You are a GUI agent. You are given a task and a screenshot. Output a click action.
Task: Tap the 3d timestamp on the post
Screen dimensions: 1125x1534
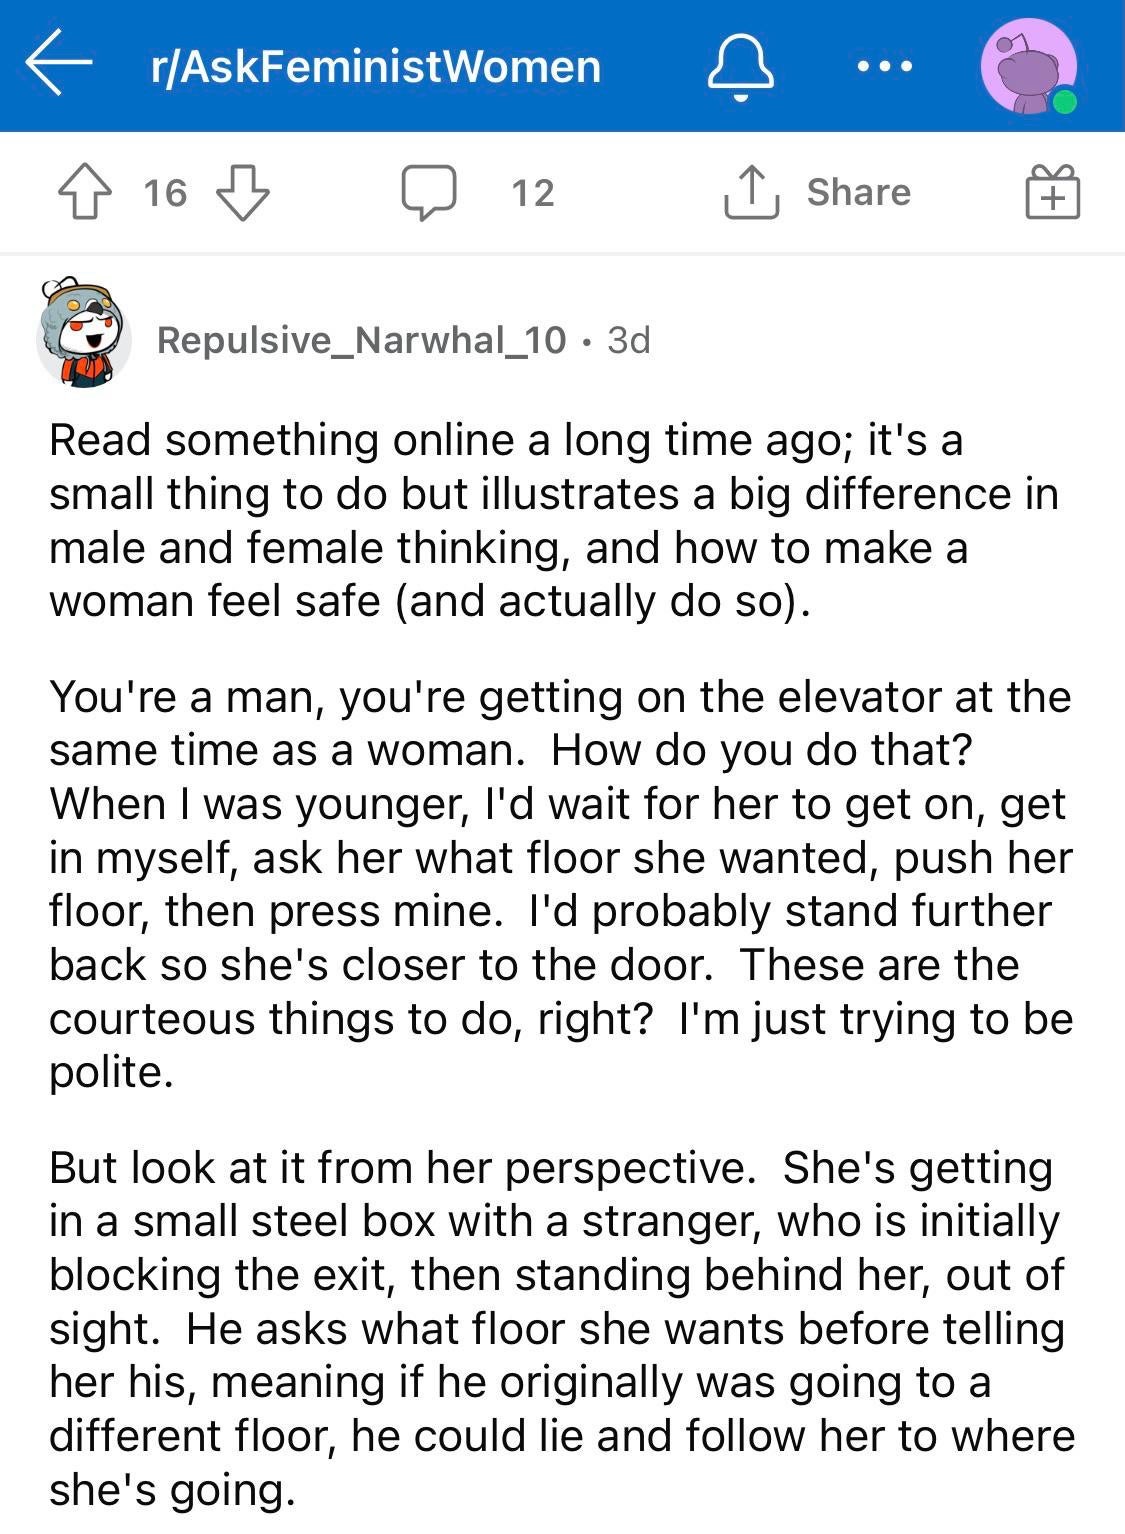click(629, 340)
